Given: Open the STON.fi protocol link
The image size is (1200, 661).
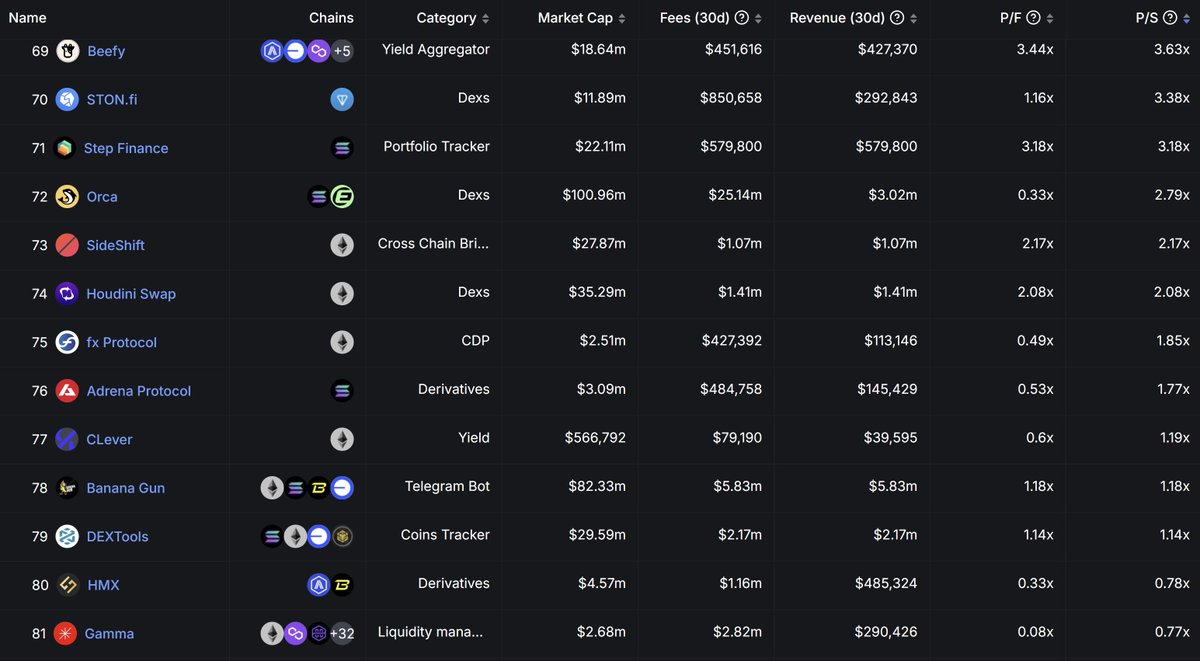Looking at the screenshot, I should [x=110, y=99].
